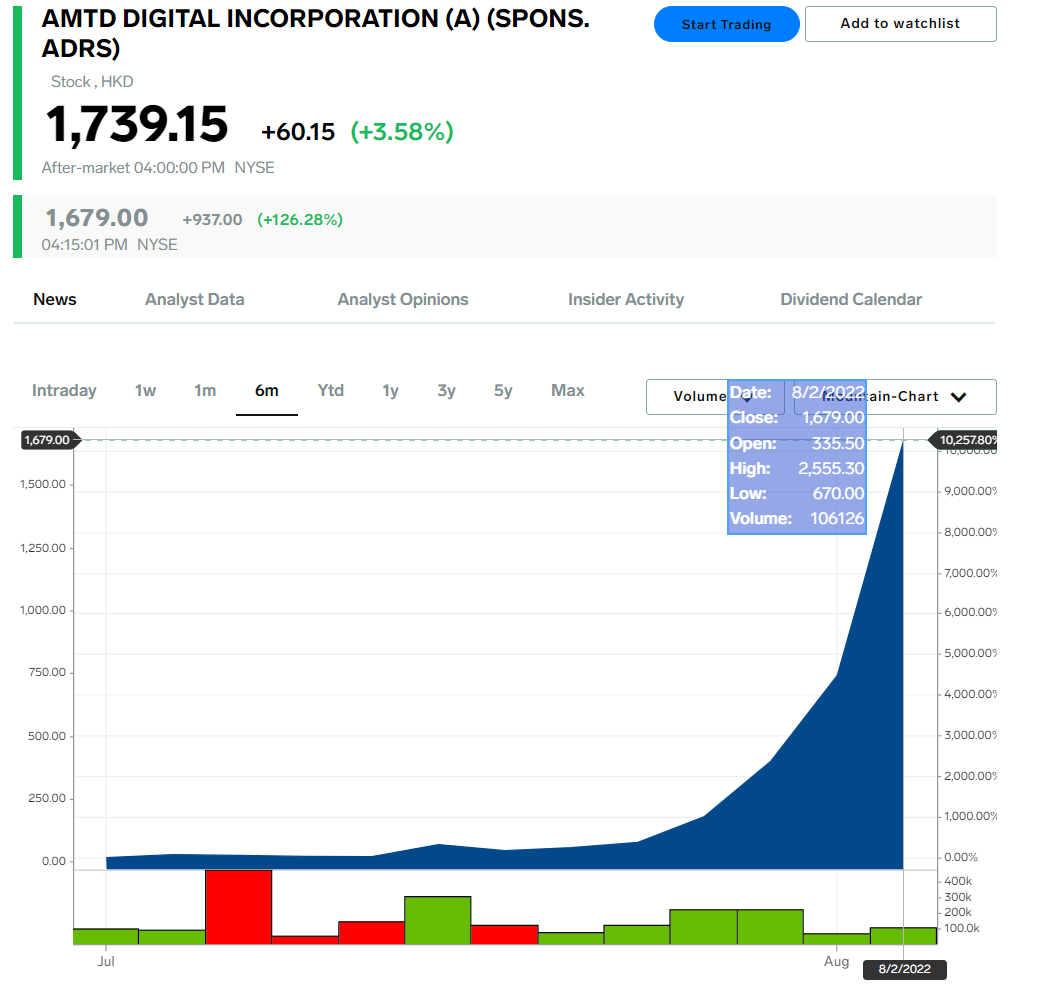Check the Insider Activity tab
Viewport: 1038px width, 994px height.
626,299
